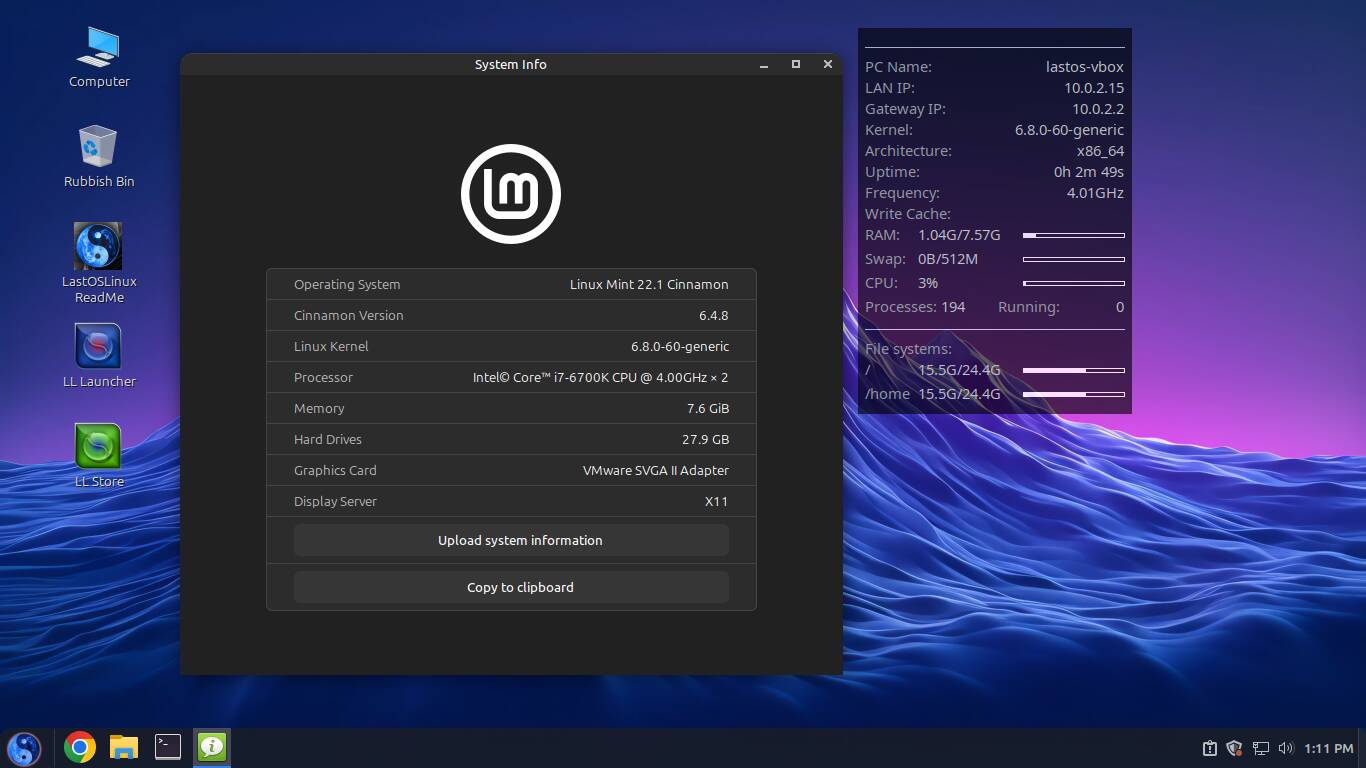Open the network connection tray icon
The image size is (1366, 768).
[1261, 748]
